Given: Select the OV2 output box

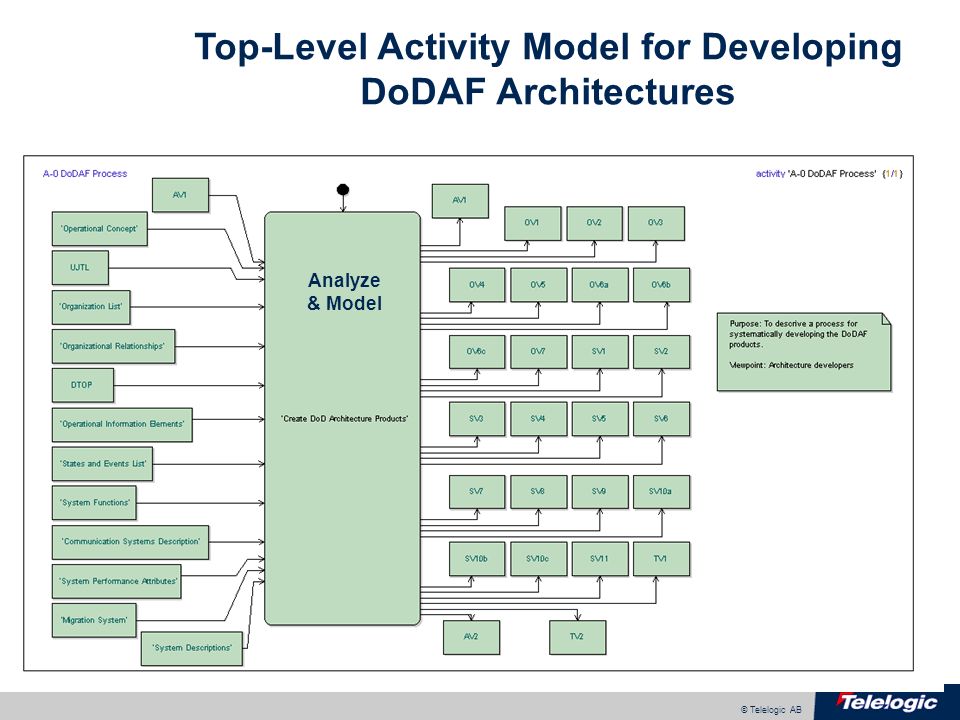Looking at the screenshot, I should (594, 223).
